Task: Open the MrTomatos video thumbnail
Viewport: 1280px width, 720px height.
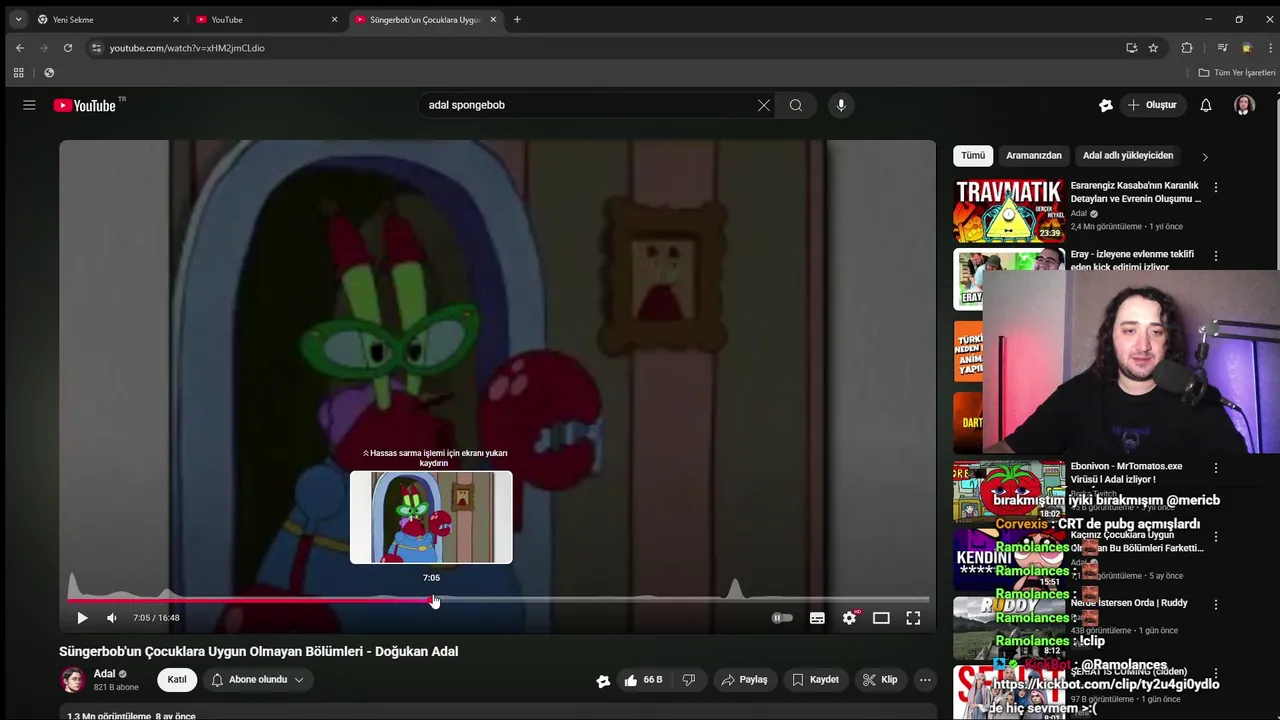Action: [x=1009, y=491]
